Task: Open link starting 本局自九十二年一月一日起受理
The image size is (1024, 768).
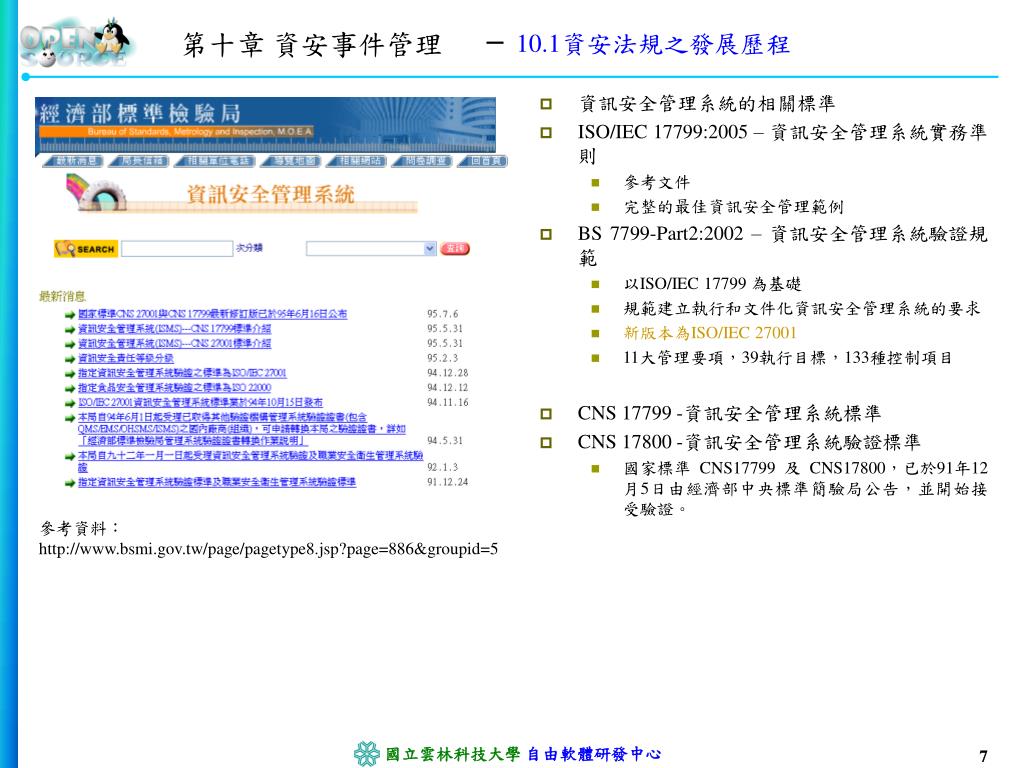Action: tap(250, 460)
